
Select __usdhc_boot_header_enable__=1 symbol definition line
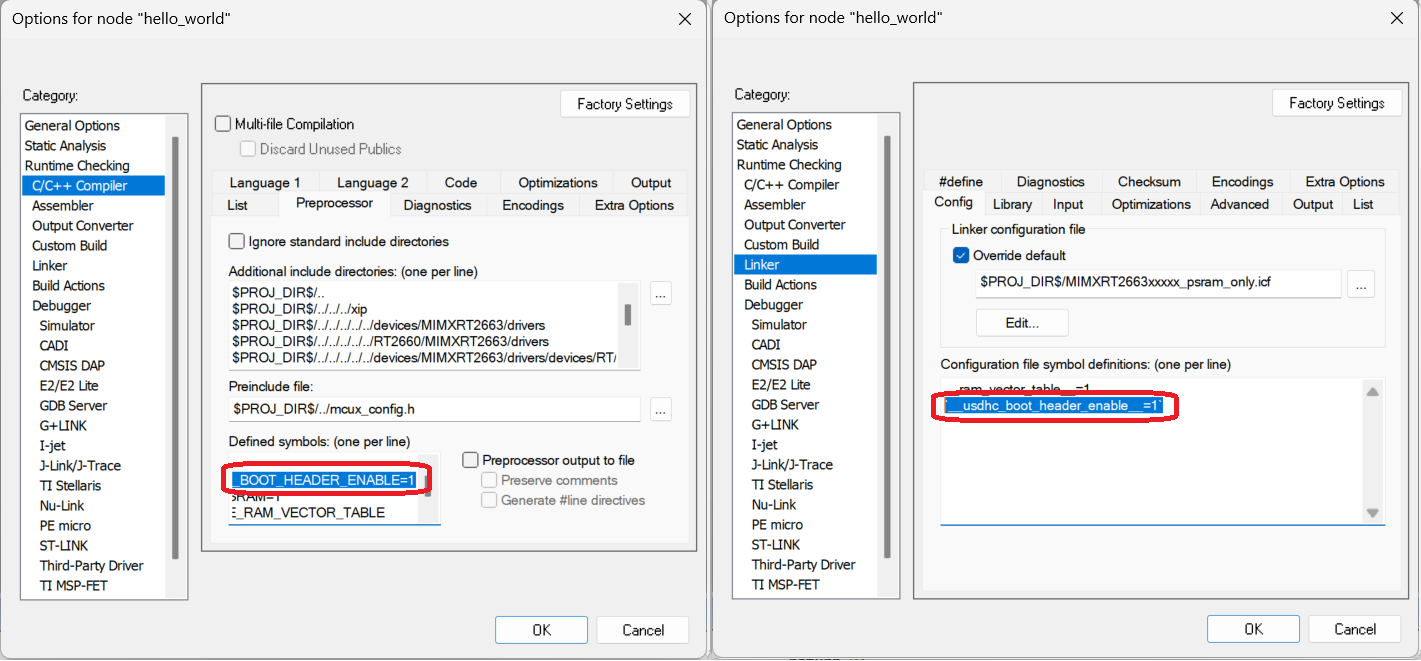(1055, 405)
